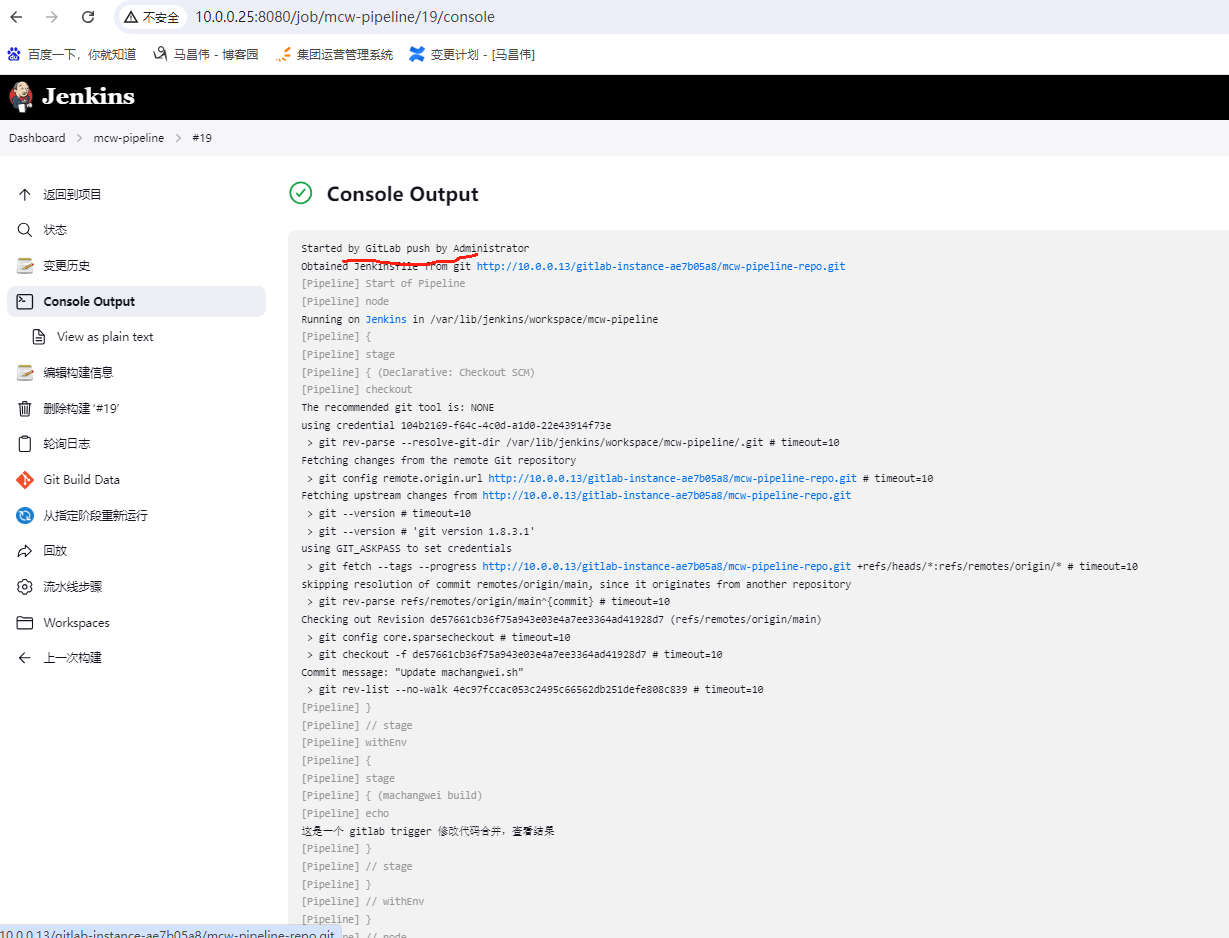
Task: Click the 状态 magnifier icon
Action: (x=25, y=230)
